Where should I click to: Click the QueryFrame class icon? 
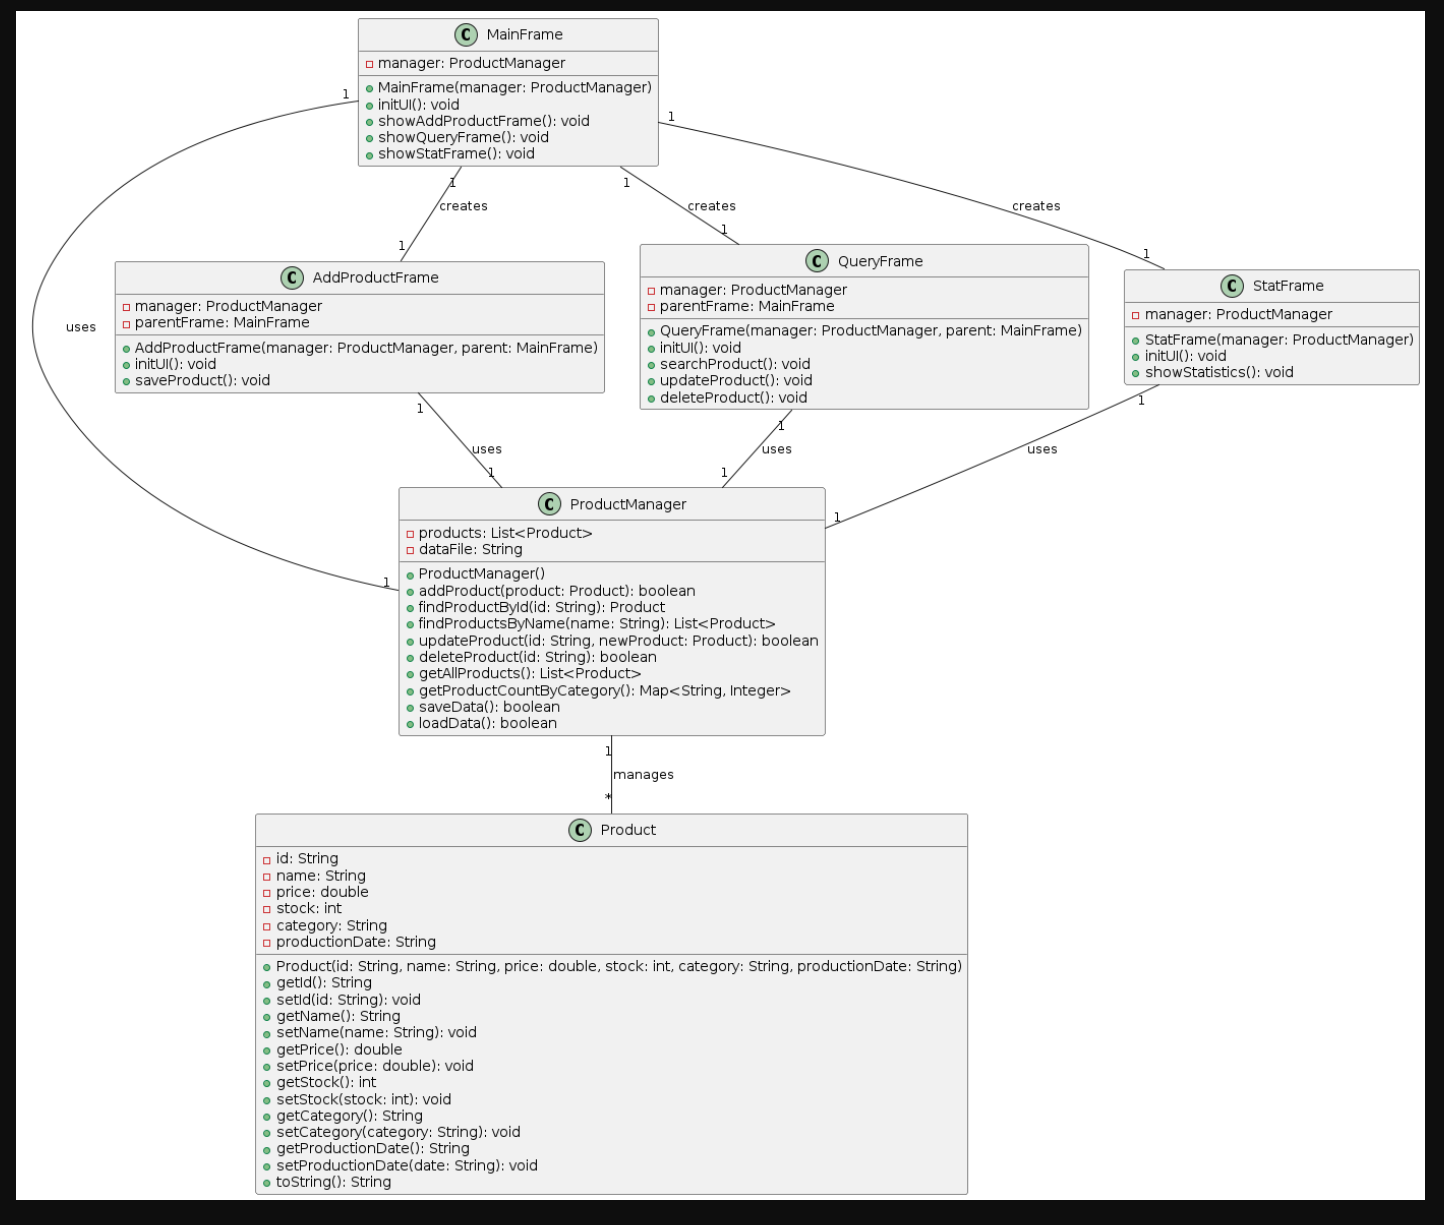tap(819, 261)
